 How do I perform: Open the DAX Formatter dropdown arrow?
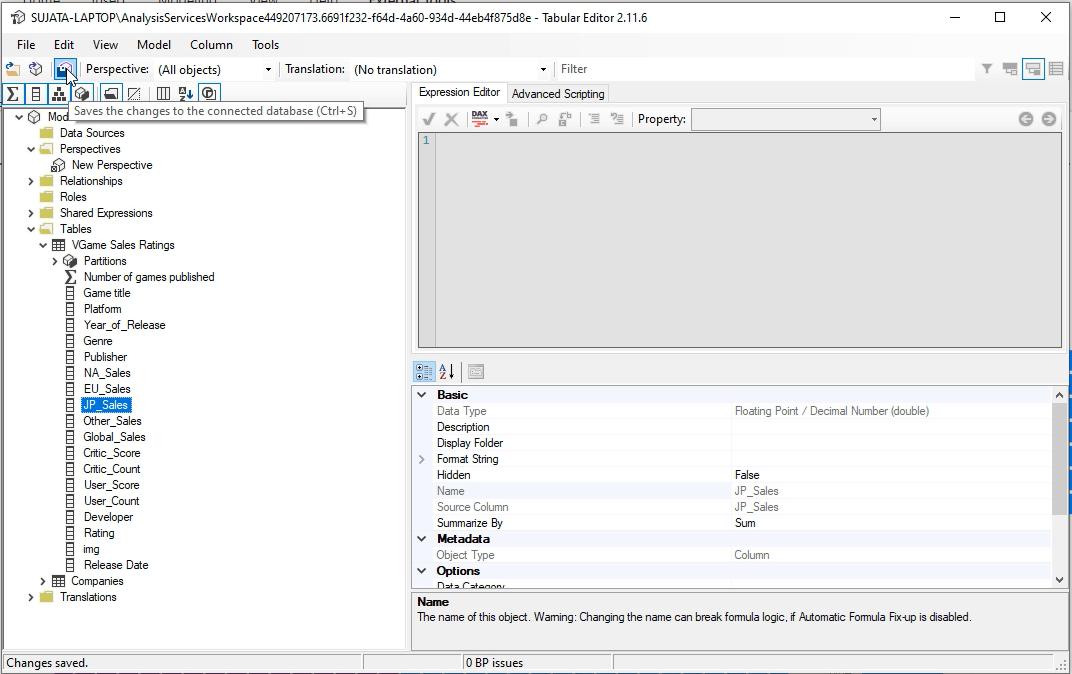496,120
